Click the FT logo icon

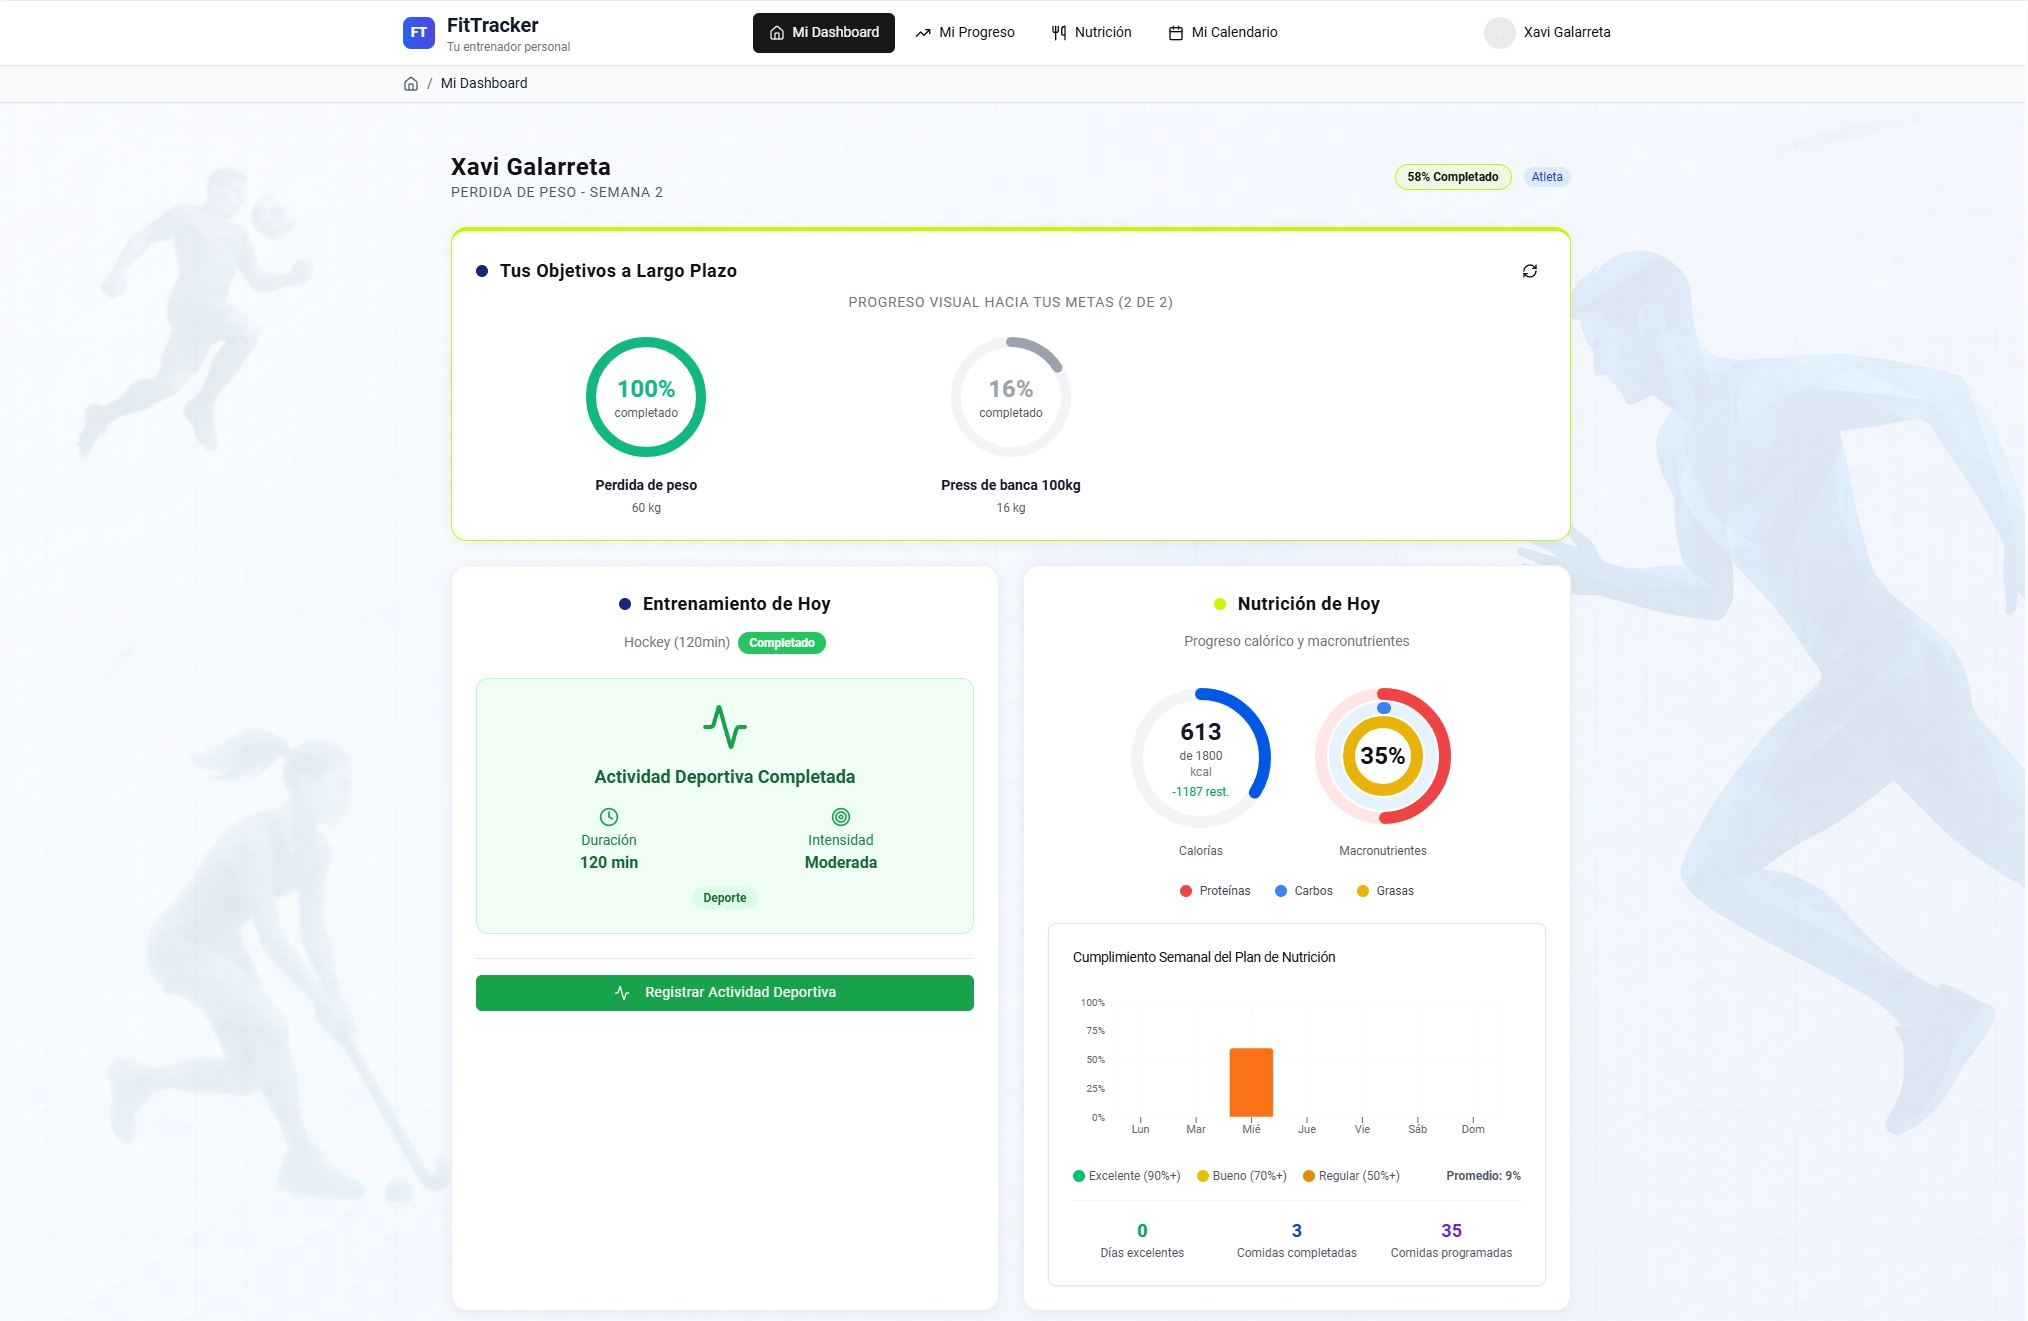(x=418, y=32)
